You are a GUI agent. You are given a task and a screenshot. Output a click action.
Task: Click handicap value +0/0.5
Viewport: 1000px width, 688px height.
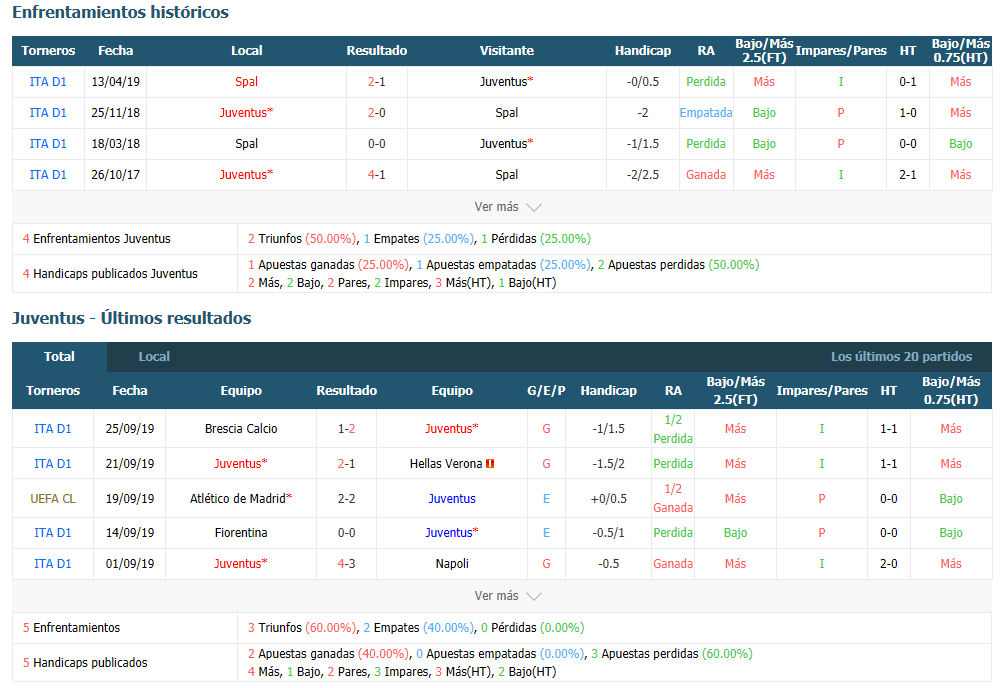click(608, 499)
